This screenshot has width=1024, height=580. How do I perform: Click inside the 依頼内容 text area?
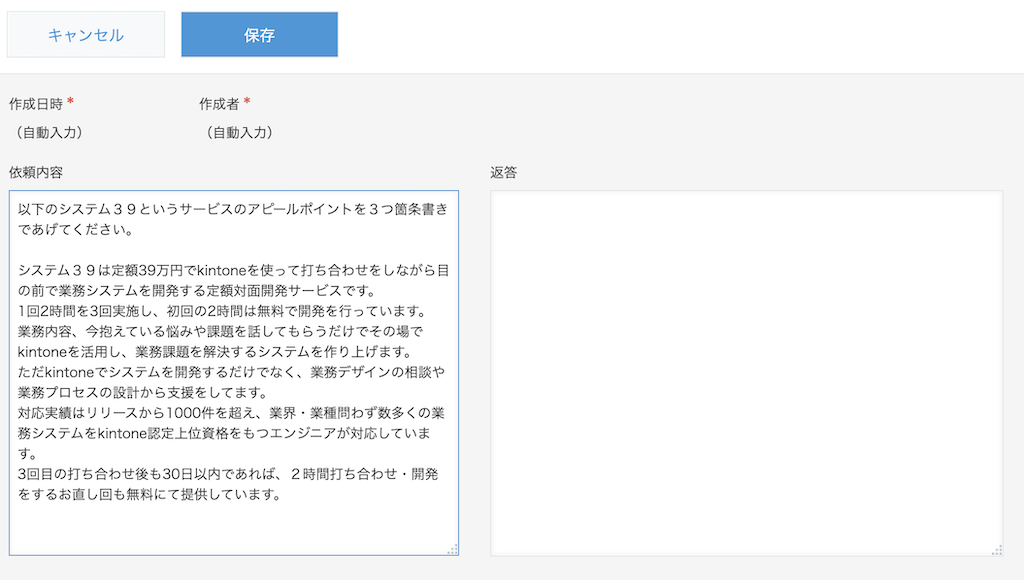(234, 373)
